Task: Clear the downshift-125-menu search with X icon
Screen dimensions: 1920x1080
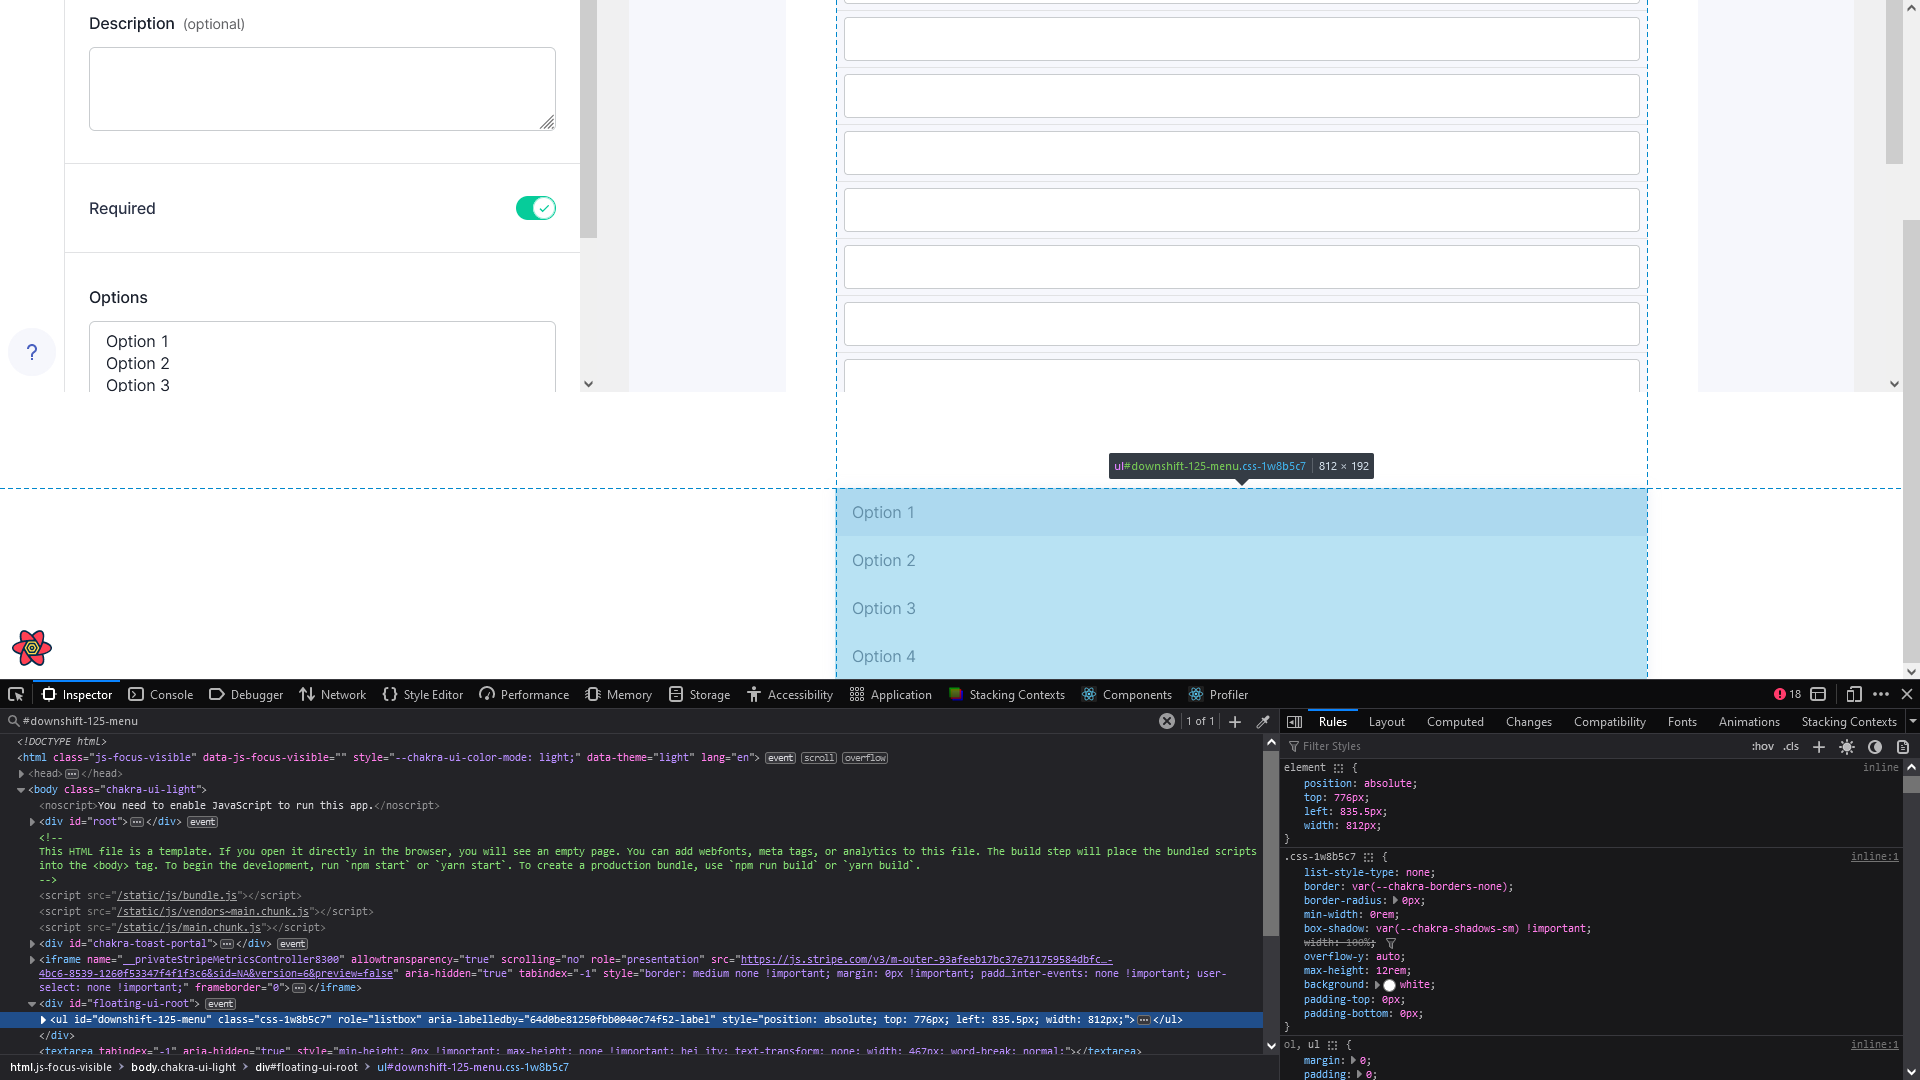Action: [1167, 720]
